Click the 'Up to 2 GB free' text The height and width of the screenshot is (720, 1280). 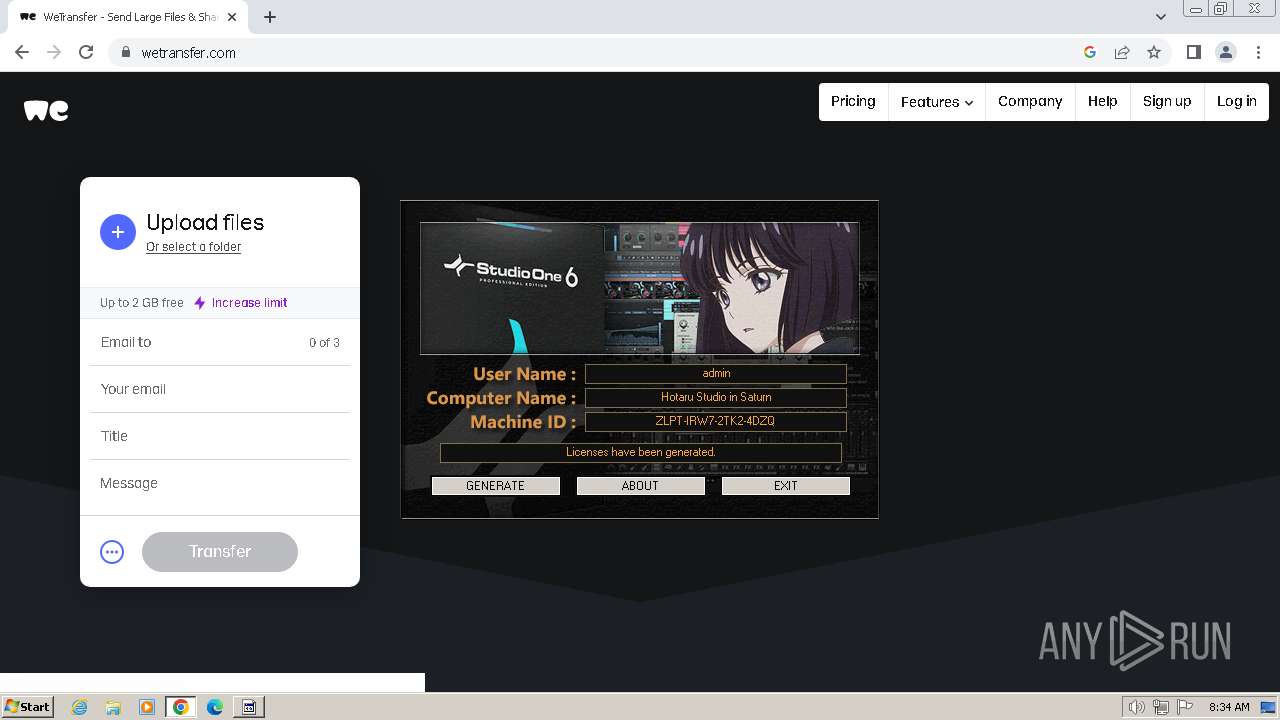[x=142, y=303]
